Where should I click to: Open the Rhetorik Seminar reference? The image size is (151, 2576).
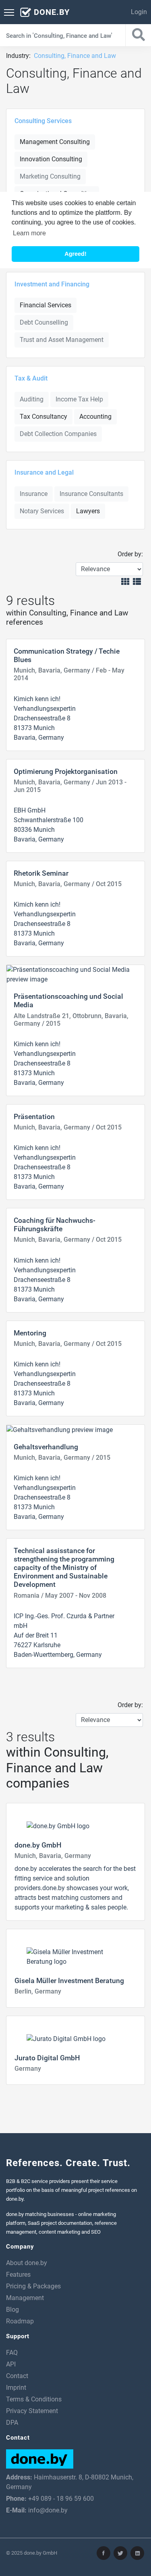tap(41, 873)
